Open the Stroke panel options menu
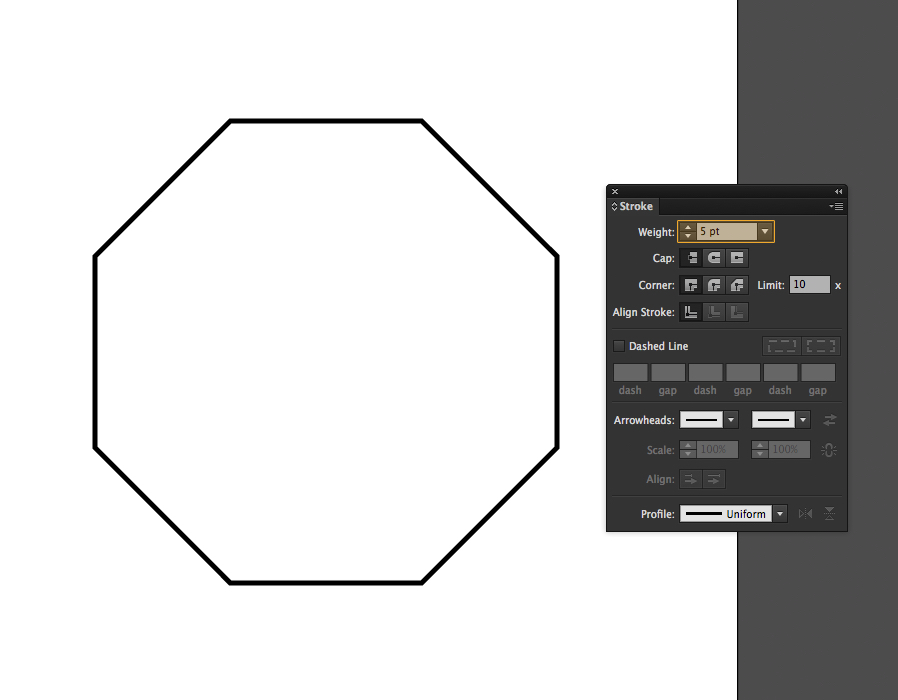This screenshot has height=700, width=898. click(836, 206)
